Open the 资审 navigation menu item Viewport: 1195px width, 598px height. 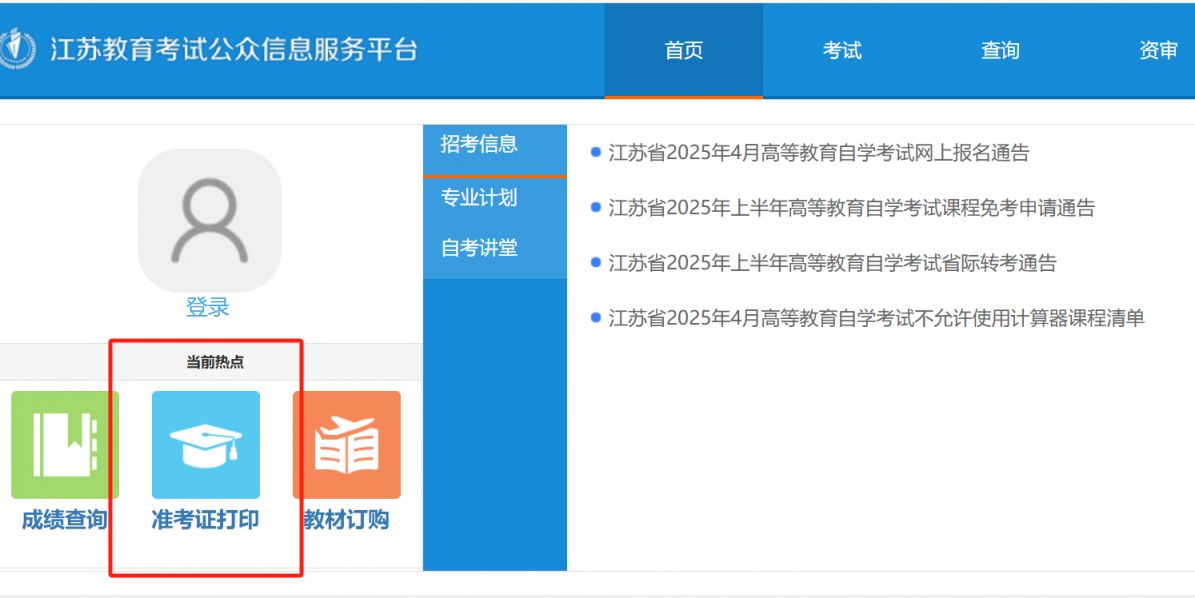[x=1158, y=51]
